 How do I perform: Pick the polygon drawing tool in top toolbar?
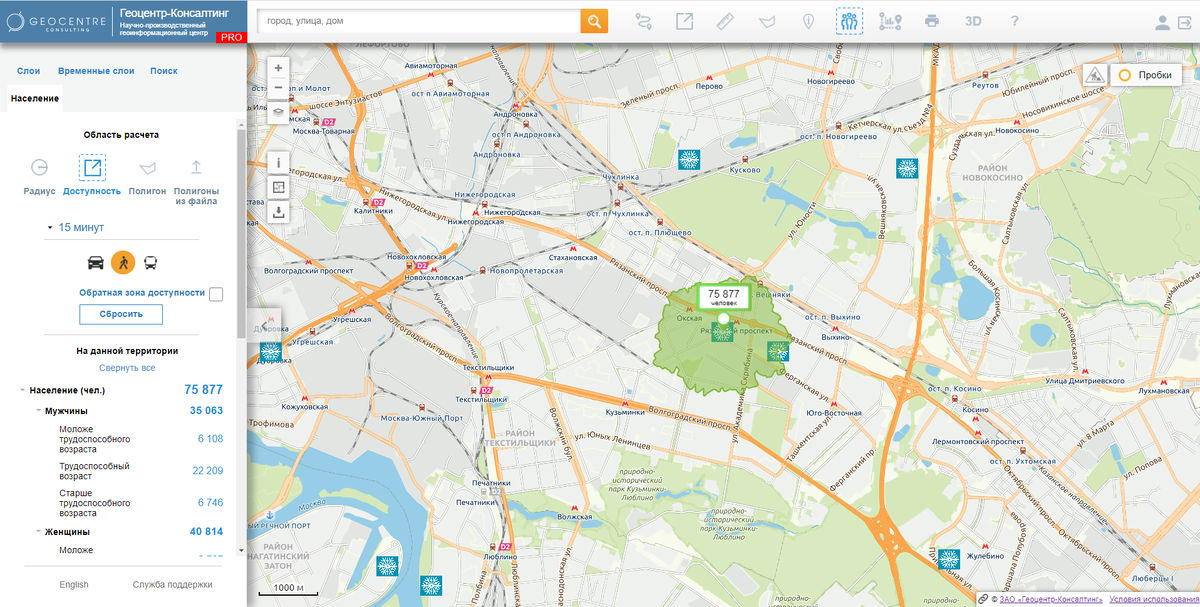point(767,21)
